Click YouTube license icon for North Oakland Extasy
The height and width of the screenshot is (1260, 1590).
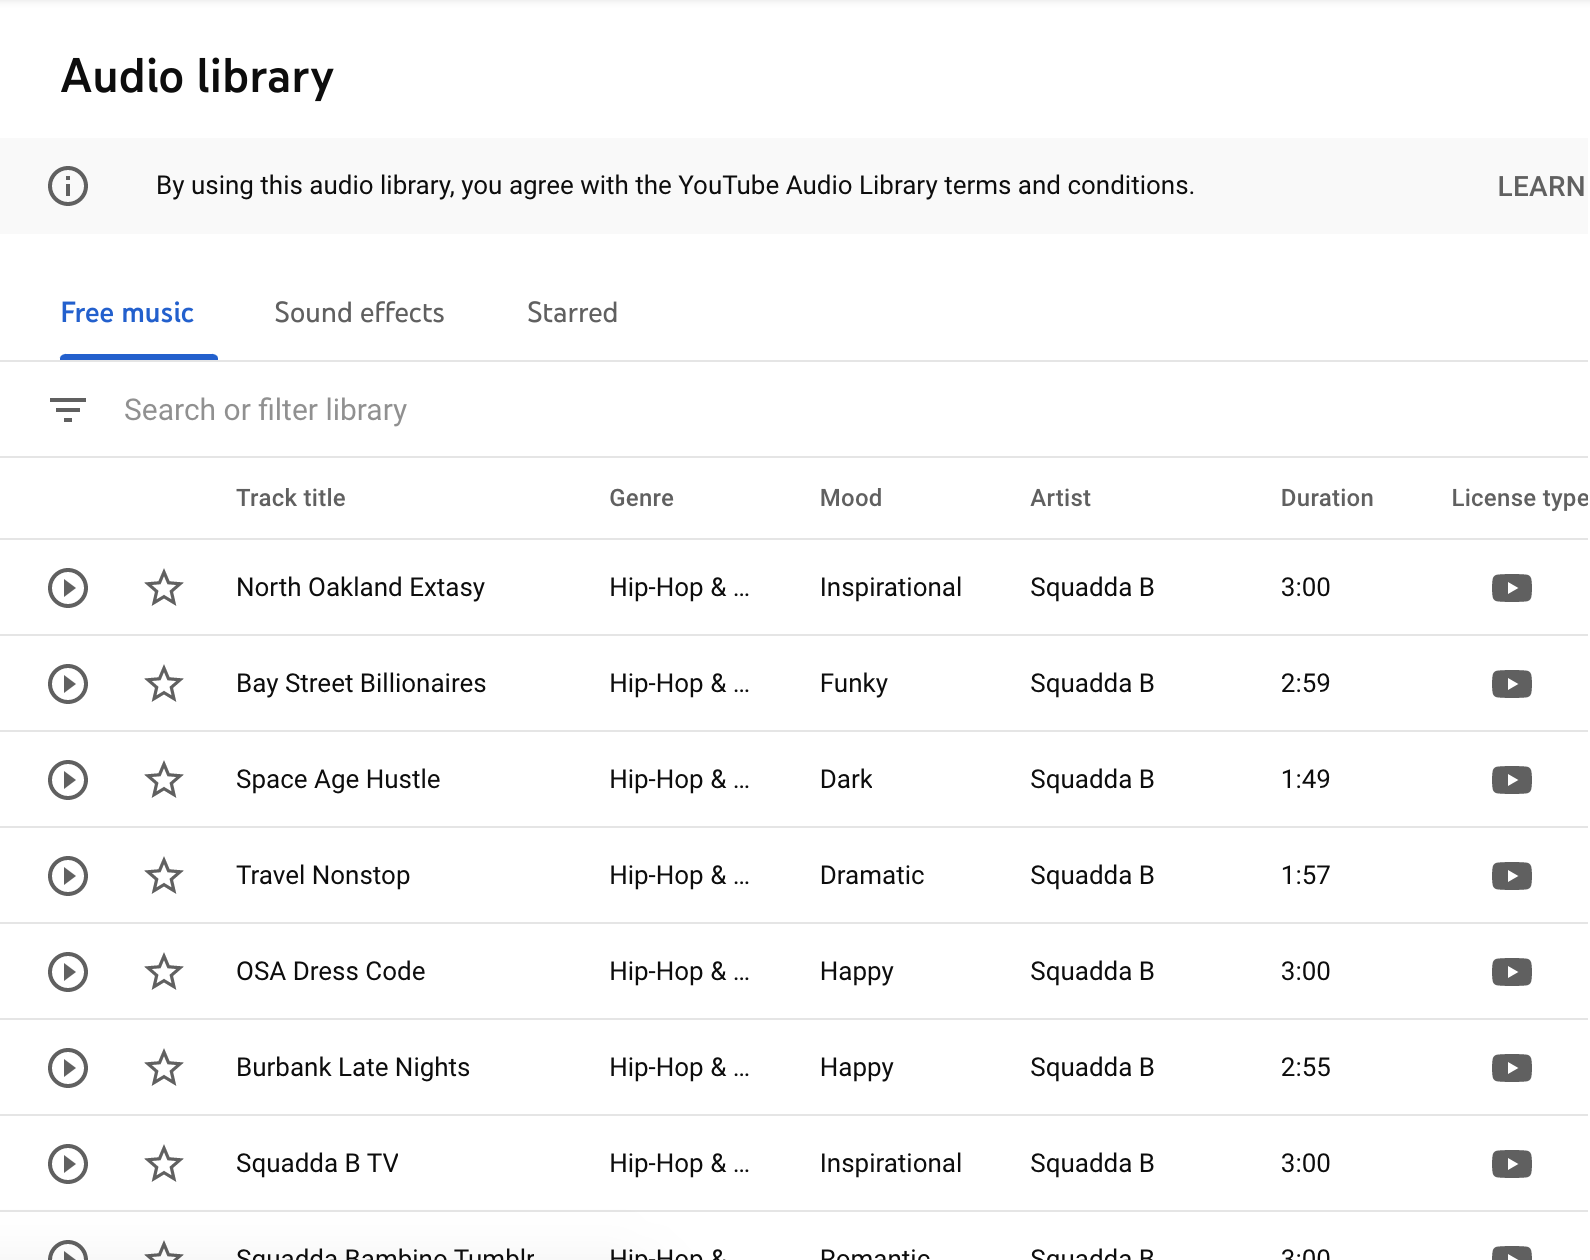pos(1511,588)
